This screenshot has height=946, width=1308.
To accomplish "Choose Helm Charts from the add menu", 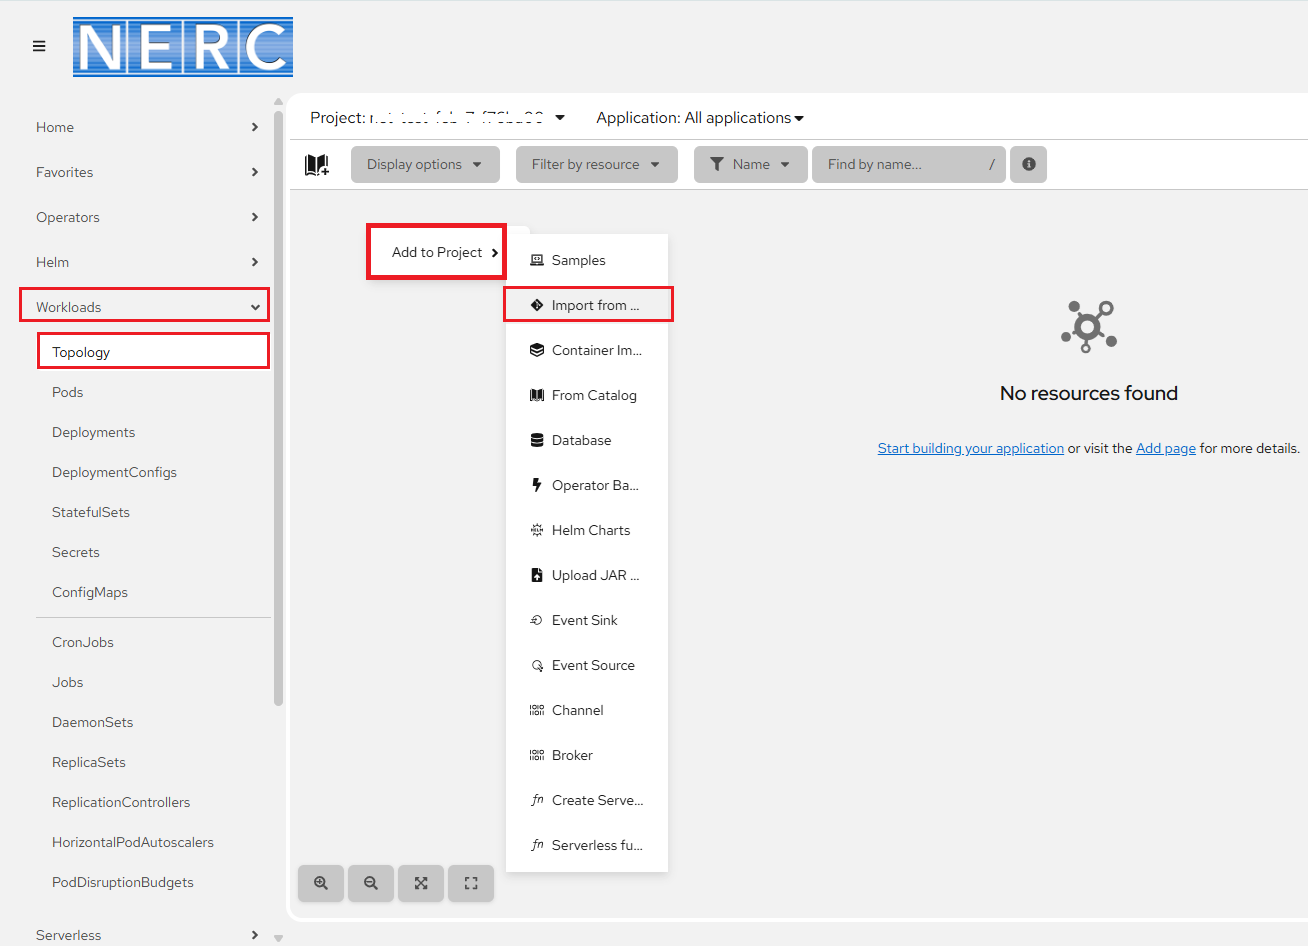I will click(x=590, y=530).
